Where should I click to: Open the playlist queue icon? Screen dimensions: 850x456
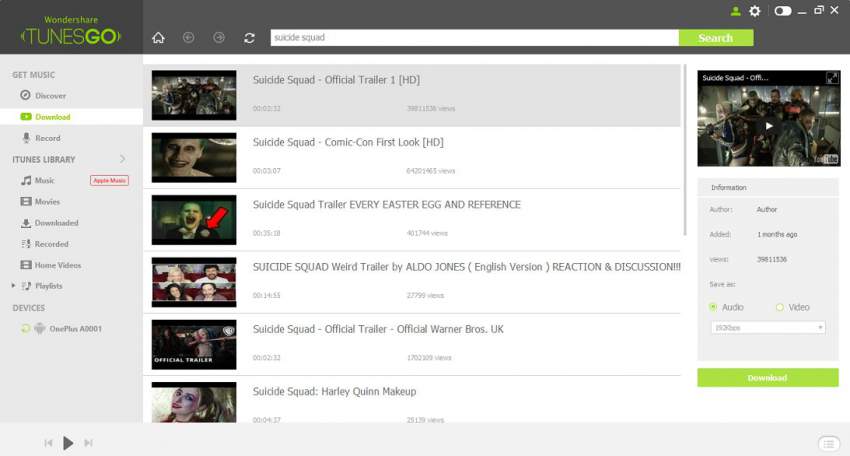(x=828, y=444)
